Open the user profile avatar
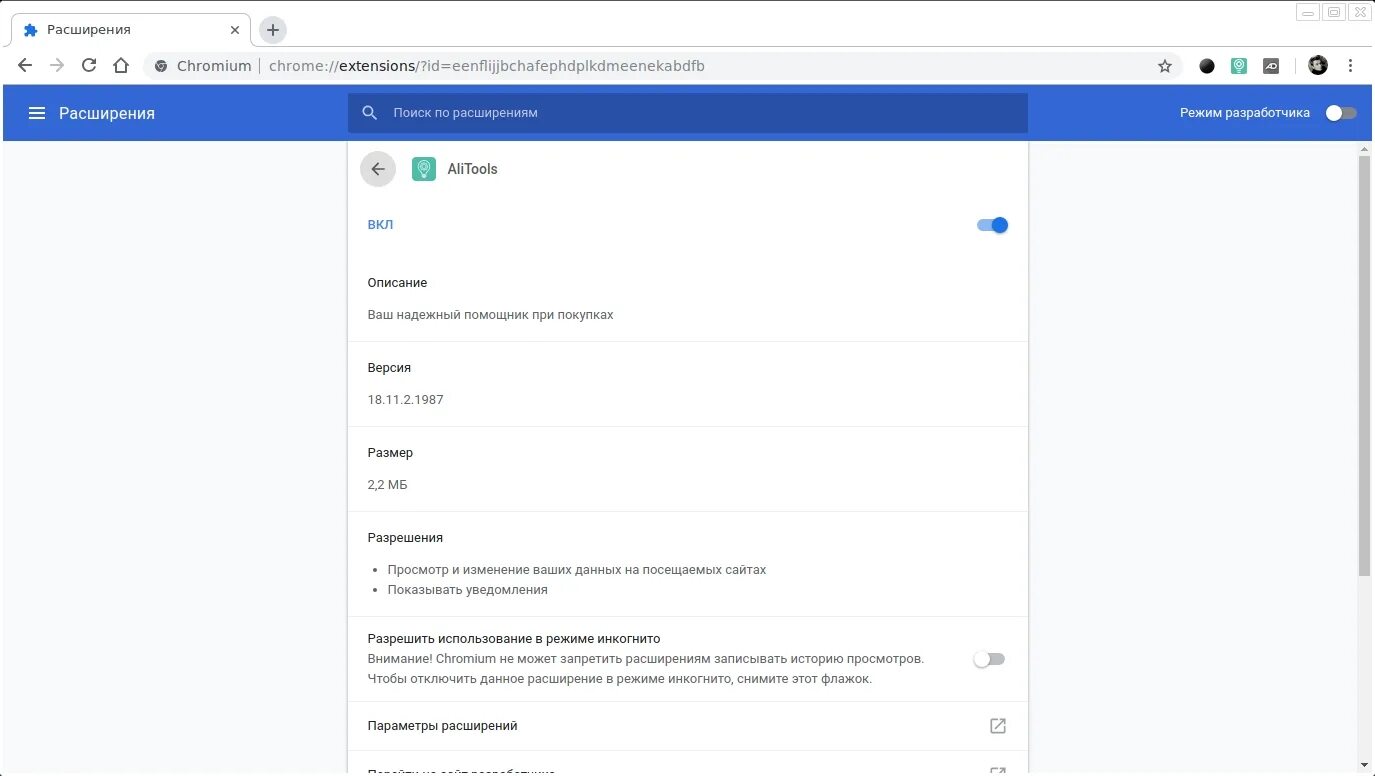This screenshot has height=776, width=1375. (x=1318, y=65)
